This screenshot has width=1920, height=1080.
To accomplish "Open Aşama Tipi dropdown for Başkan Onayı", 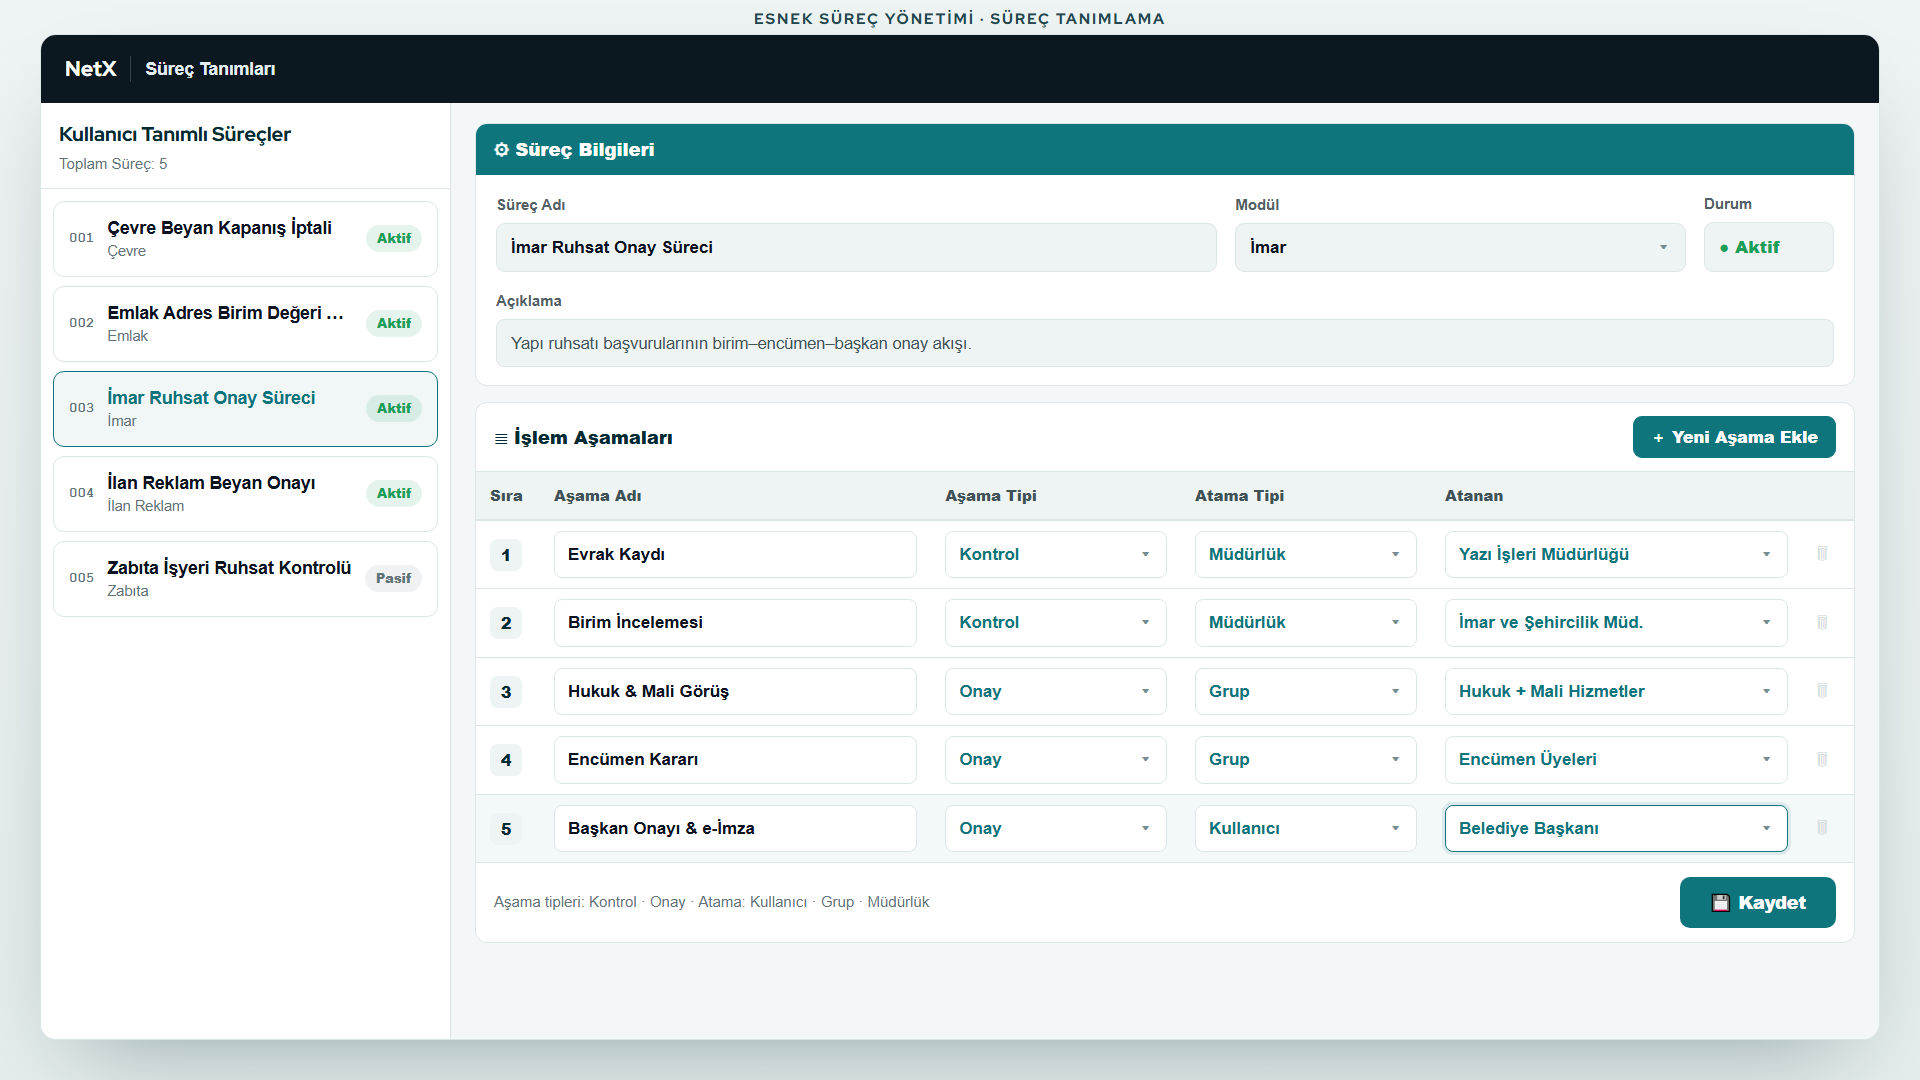I will pyautogui.click(x=1055, y=828).
